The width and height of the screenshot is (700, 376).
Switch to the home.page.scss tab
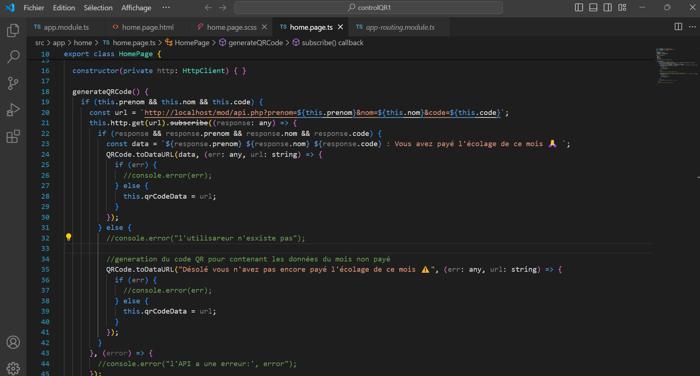(x=231, y=27)
